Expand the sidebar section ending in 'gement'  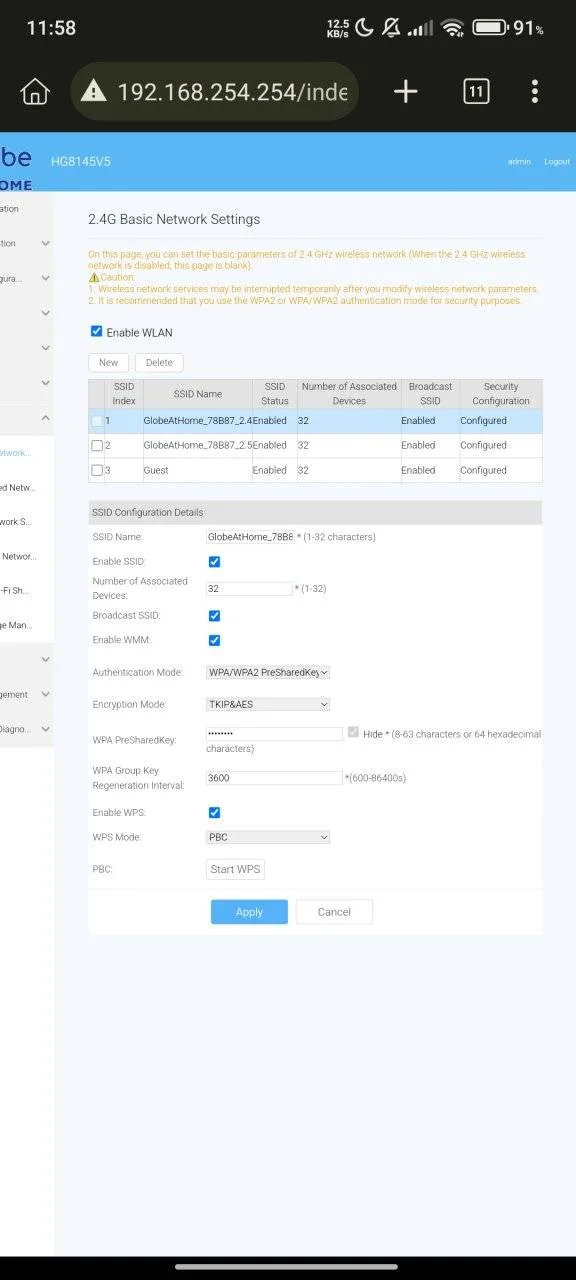(45, 694)
